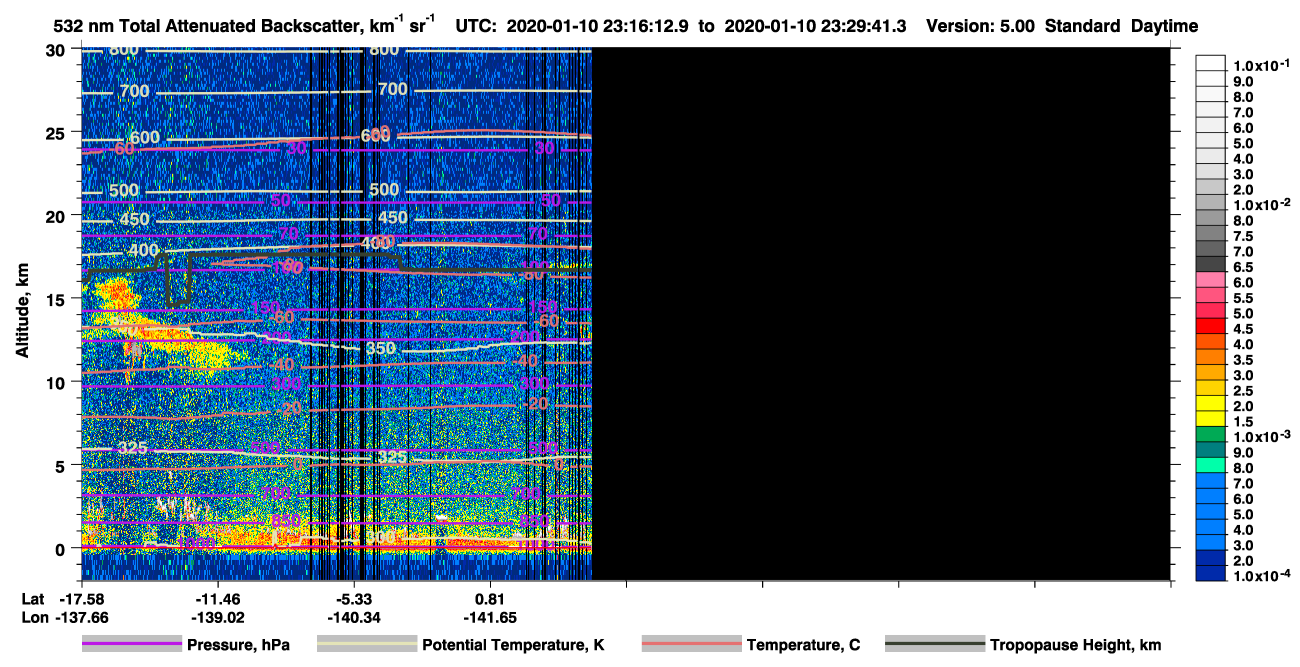Click the purple Pressure, hPa legend line
The height and width of the screenshot is (667, 1300).
[x=131, y=645]
